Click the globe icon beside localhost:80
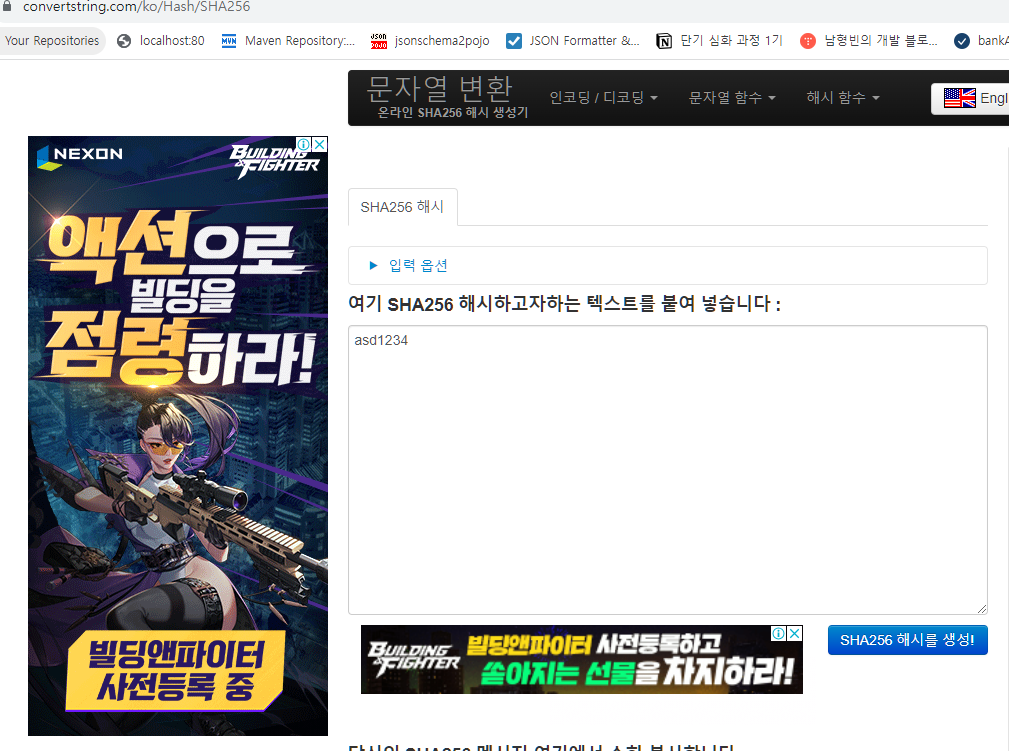The width and height of the screenshot is (1009, 751). tap(124, 41)
